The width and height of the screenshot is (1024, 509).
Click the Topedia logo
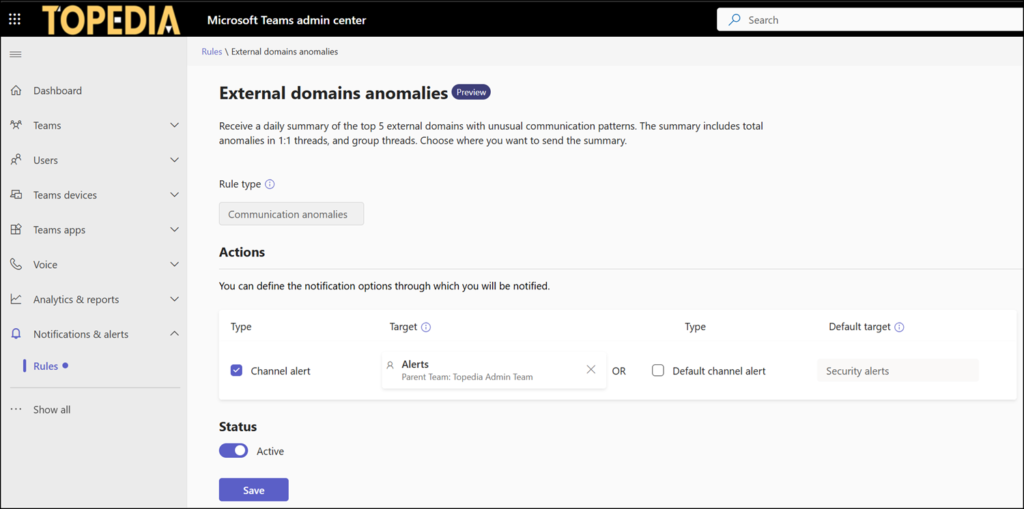pyautogui.click(x=111, y=20)
